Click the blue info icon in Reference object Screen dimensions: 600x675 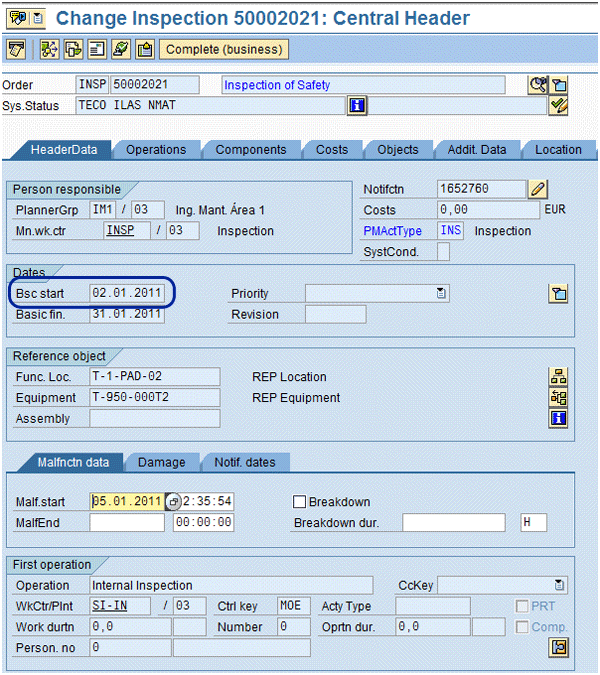pyautogui.click(x=559, y=418)
